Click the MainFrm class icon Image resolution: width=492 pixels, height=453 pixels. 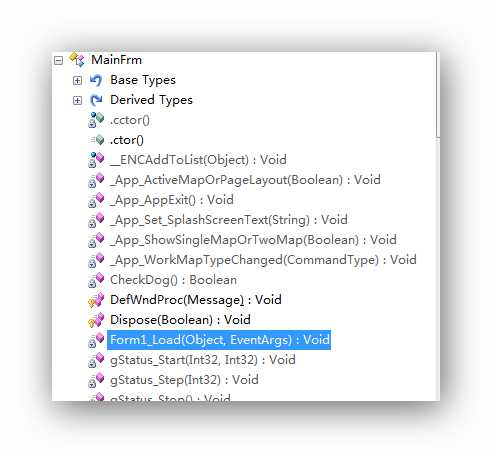77,60
